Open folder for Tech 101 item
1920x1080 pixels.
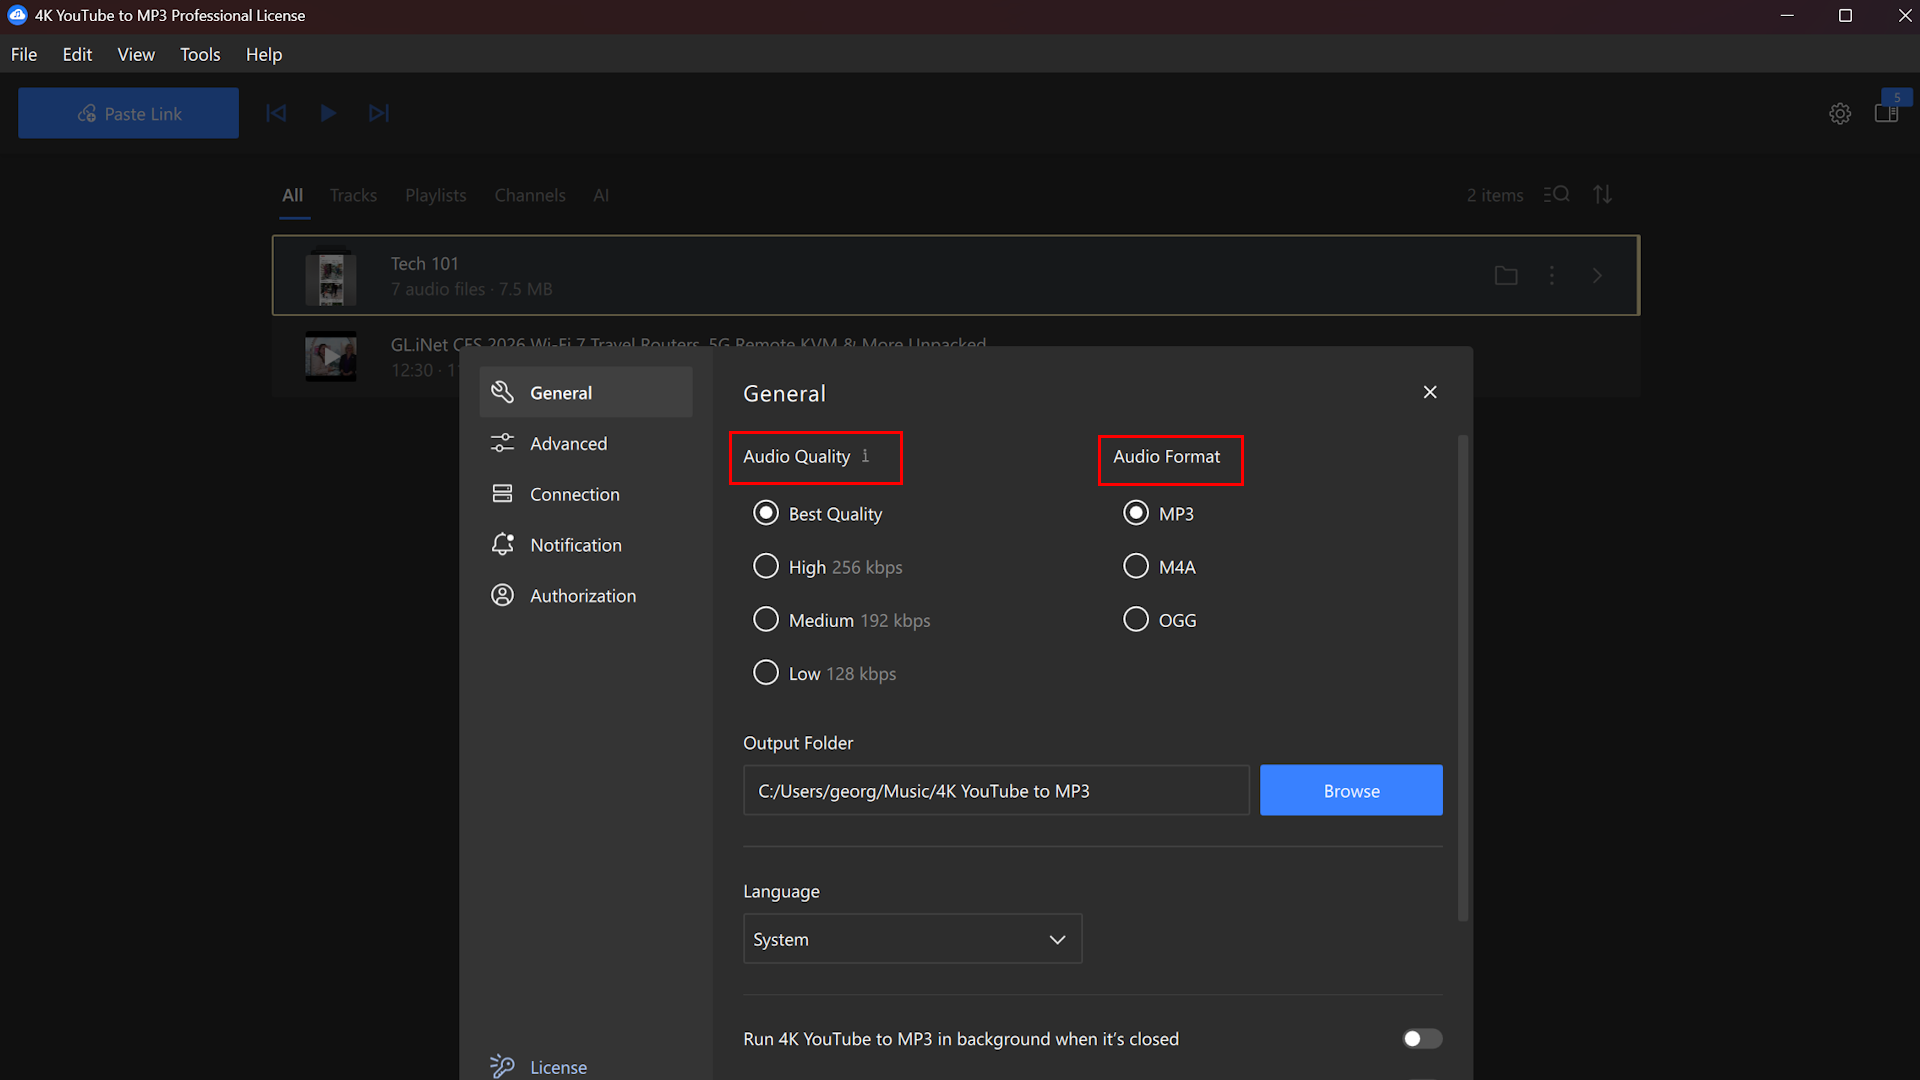coord(1506,275)
